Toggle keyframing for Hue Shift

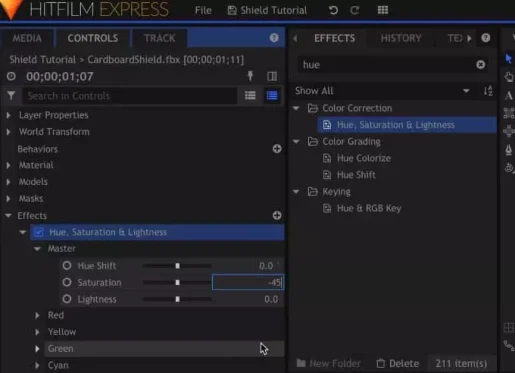pyautogui.click(x=67, y=266)
